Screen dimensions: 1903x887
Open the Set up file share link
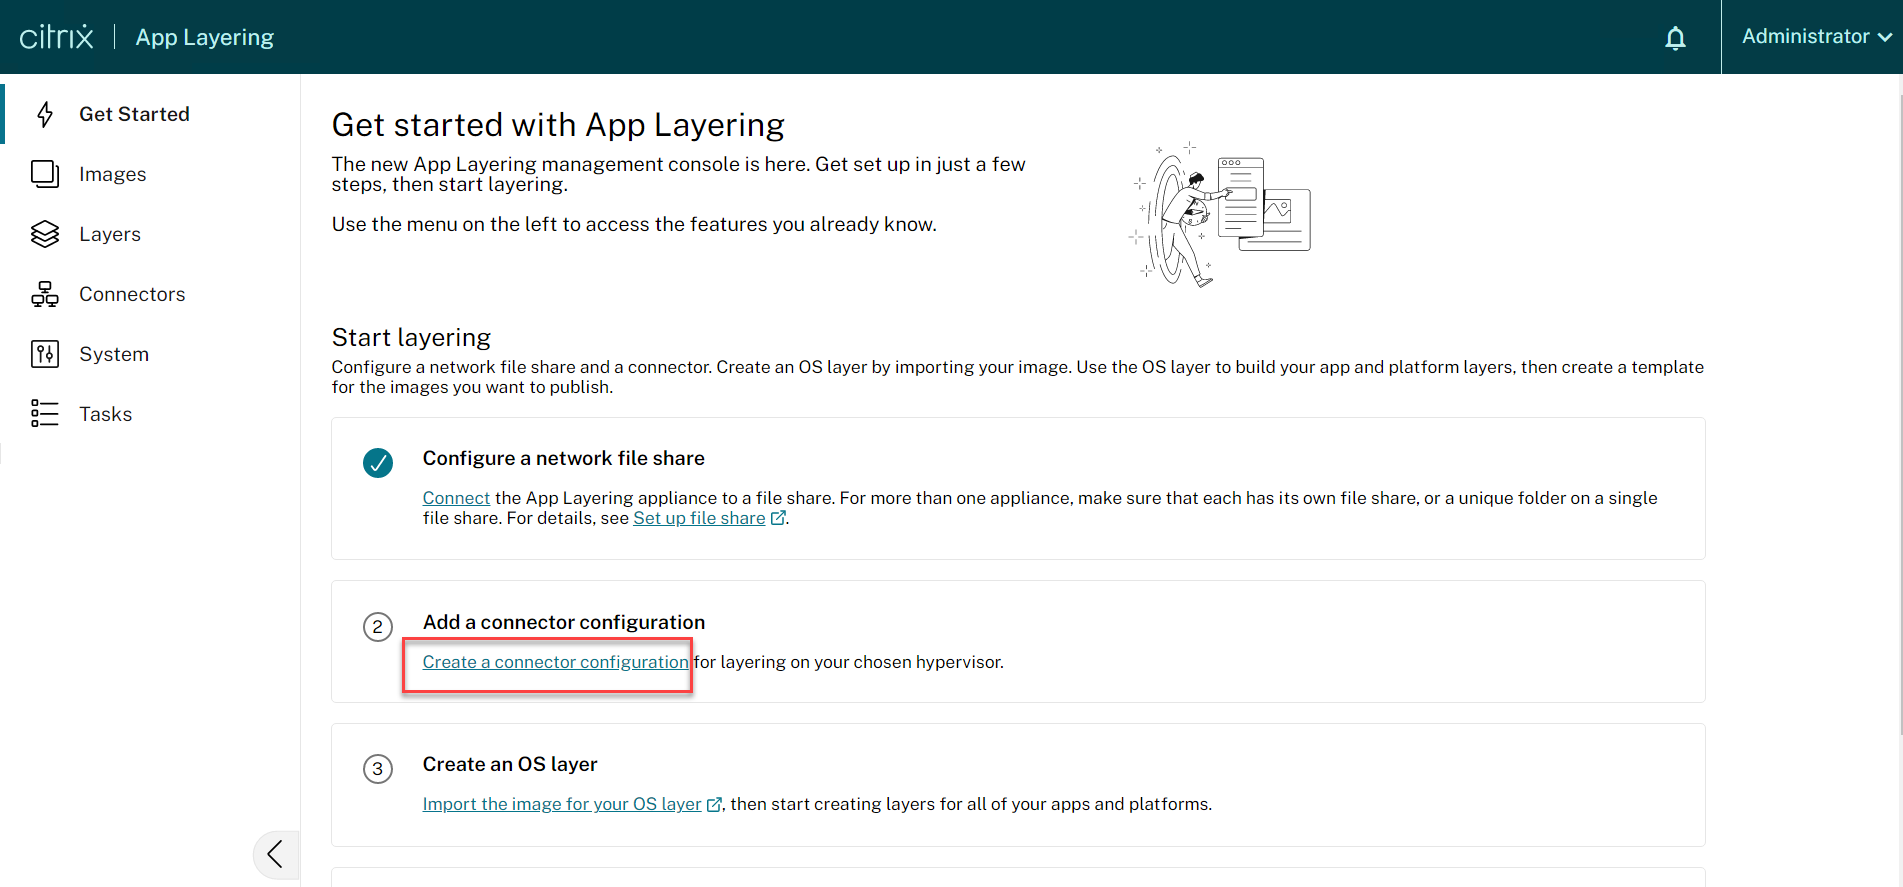coord(699,518)
